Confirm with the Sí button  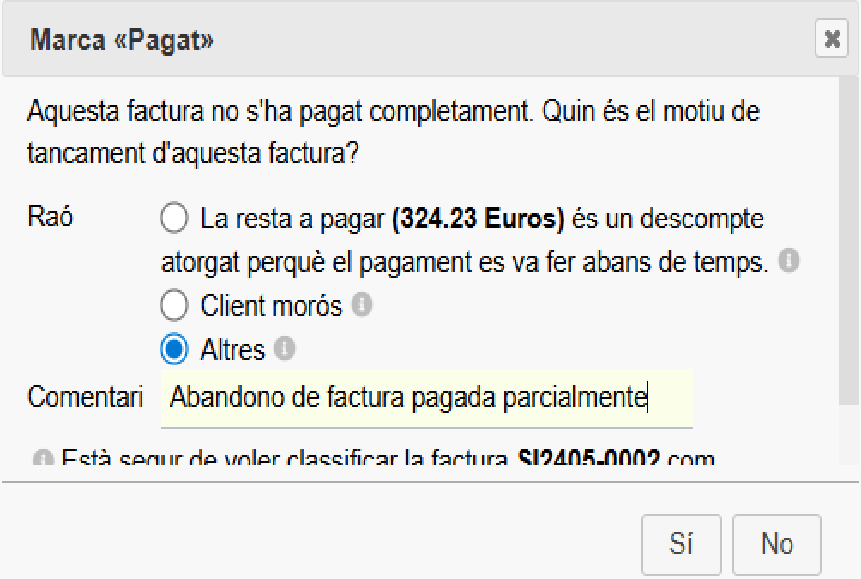[x=682, y=544]
